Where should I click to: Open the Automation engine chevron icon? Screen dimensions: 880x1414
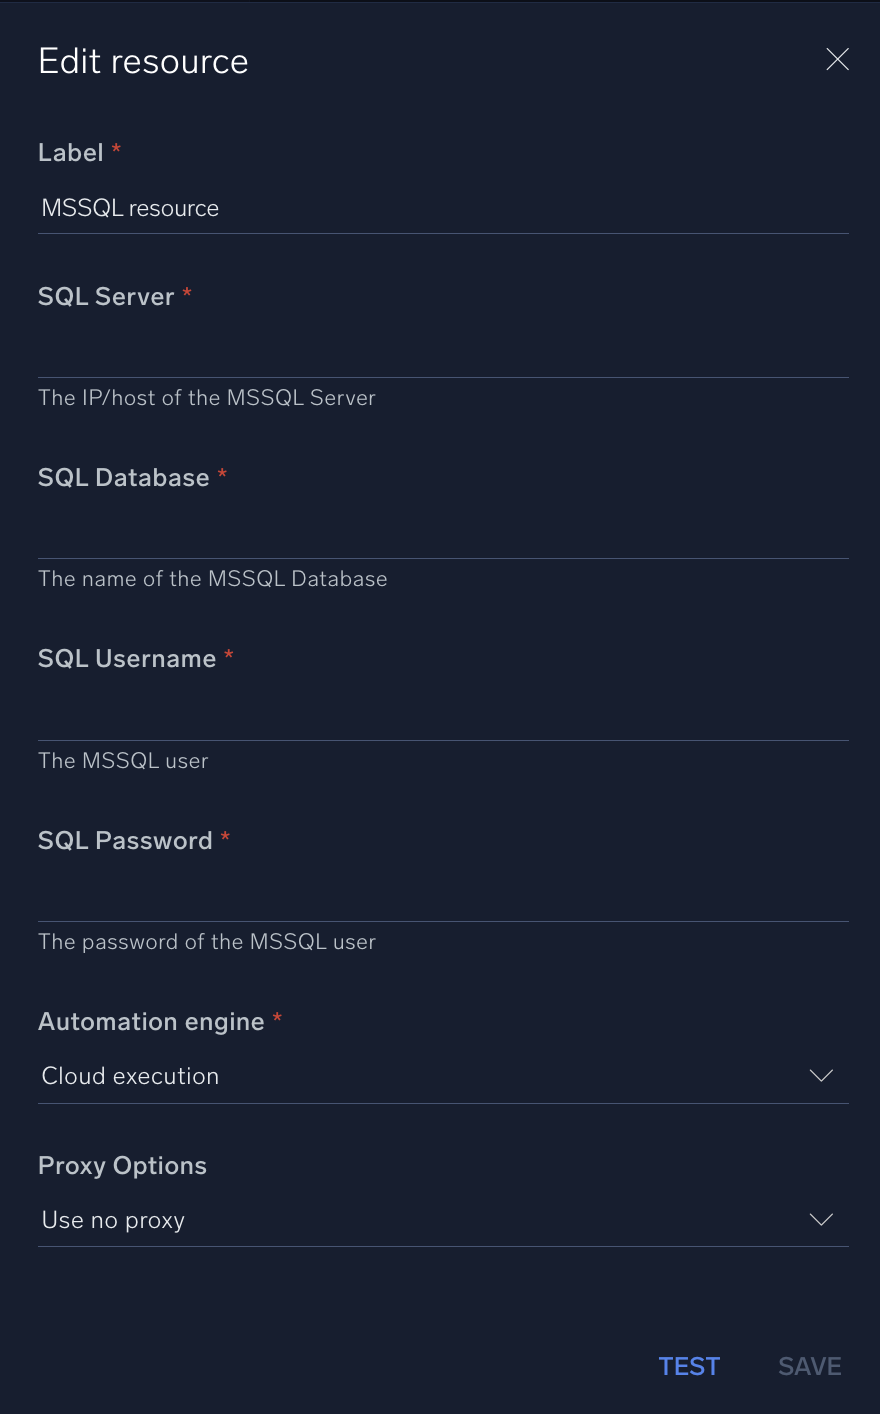[x=821, y=1076]
